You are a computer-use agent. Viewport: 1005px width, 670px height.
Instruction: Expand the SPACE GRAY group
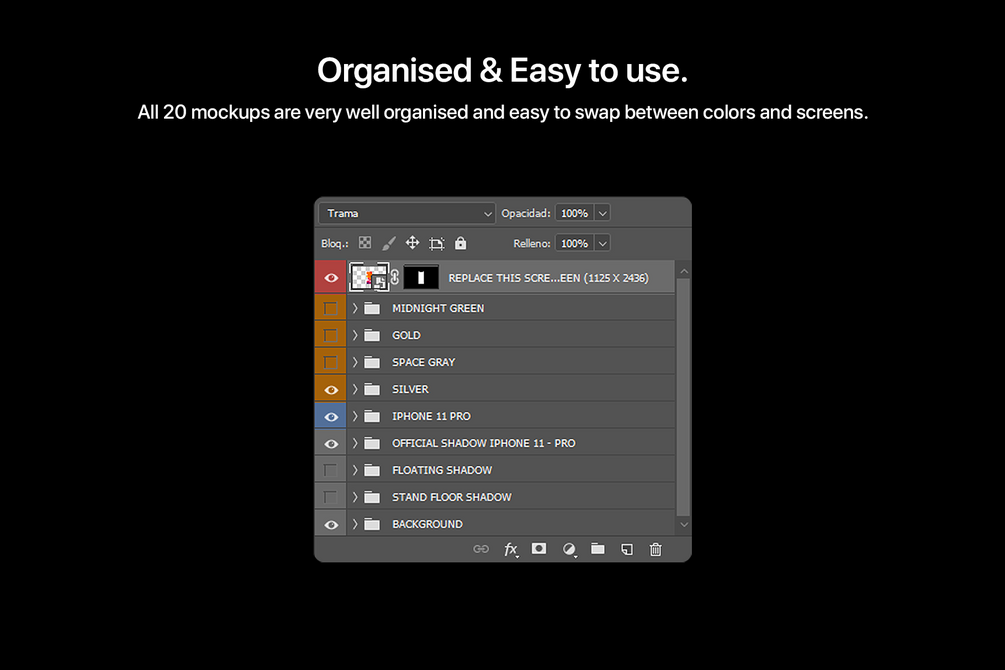[354, 362]
